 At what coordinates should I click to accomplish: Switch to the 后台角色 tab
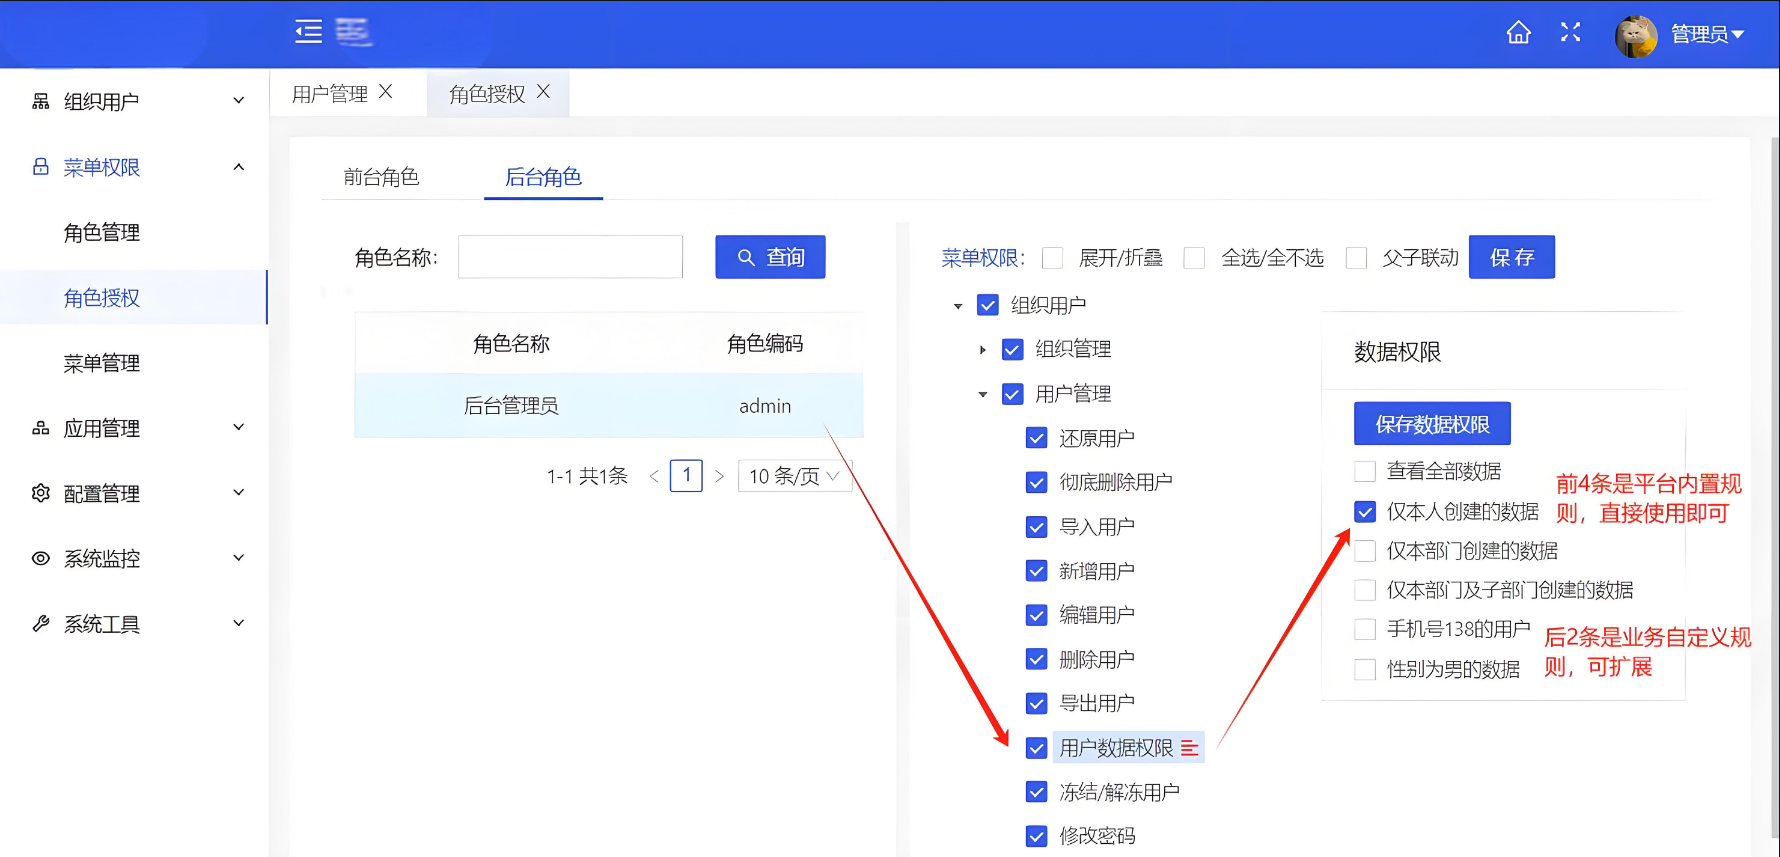[x=543, y=177]
